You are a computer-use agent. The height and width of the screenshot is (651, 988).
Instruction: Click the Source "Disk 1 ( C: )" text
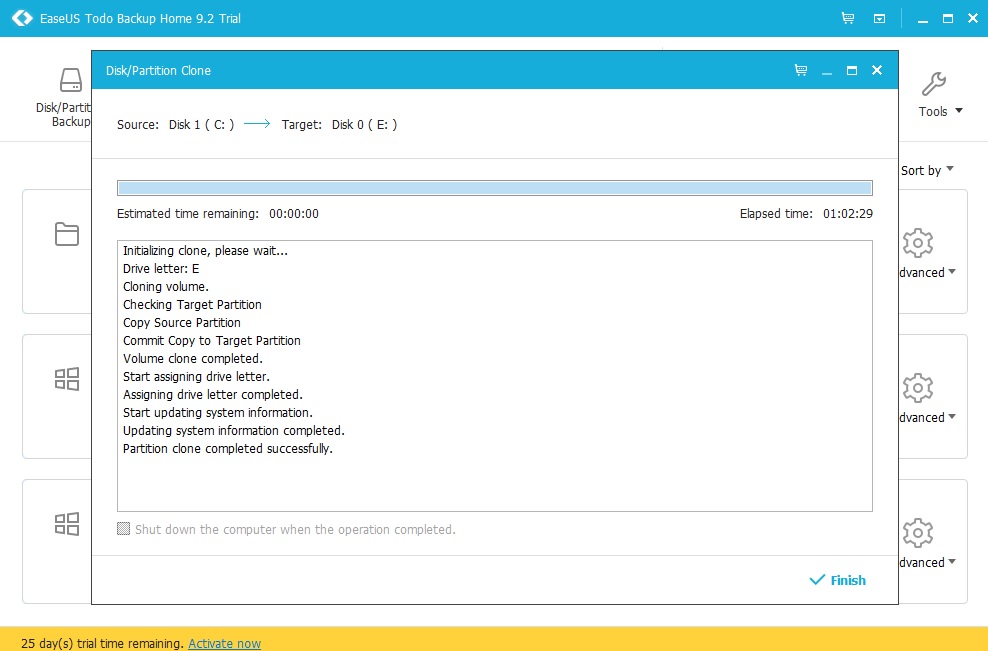(201, 125)
